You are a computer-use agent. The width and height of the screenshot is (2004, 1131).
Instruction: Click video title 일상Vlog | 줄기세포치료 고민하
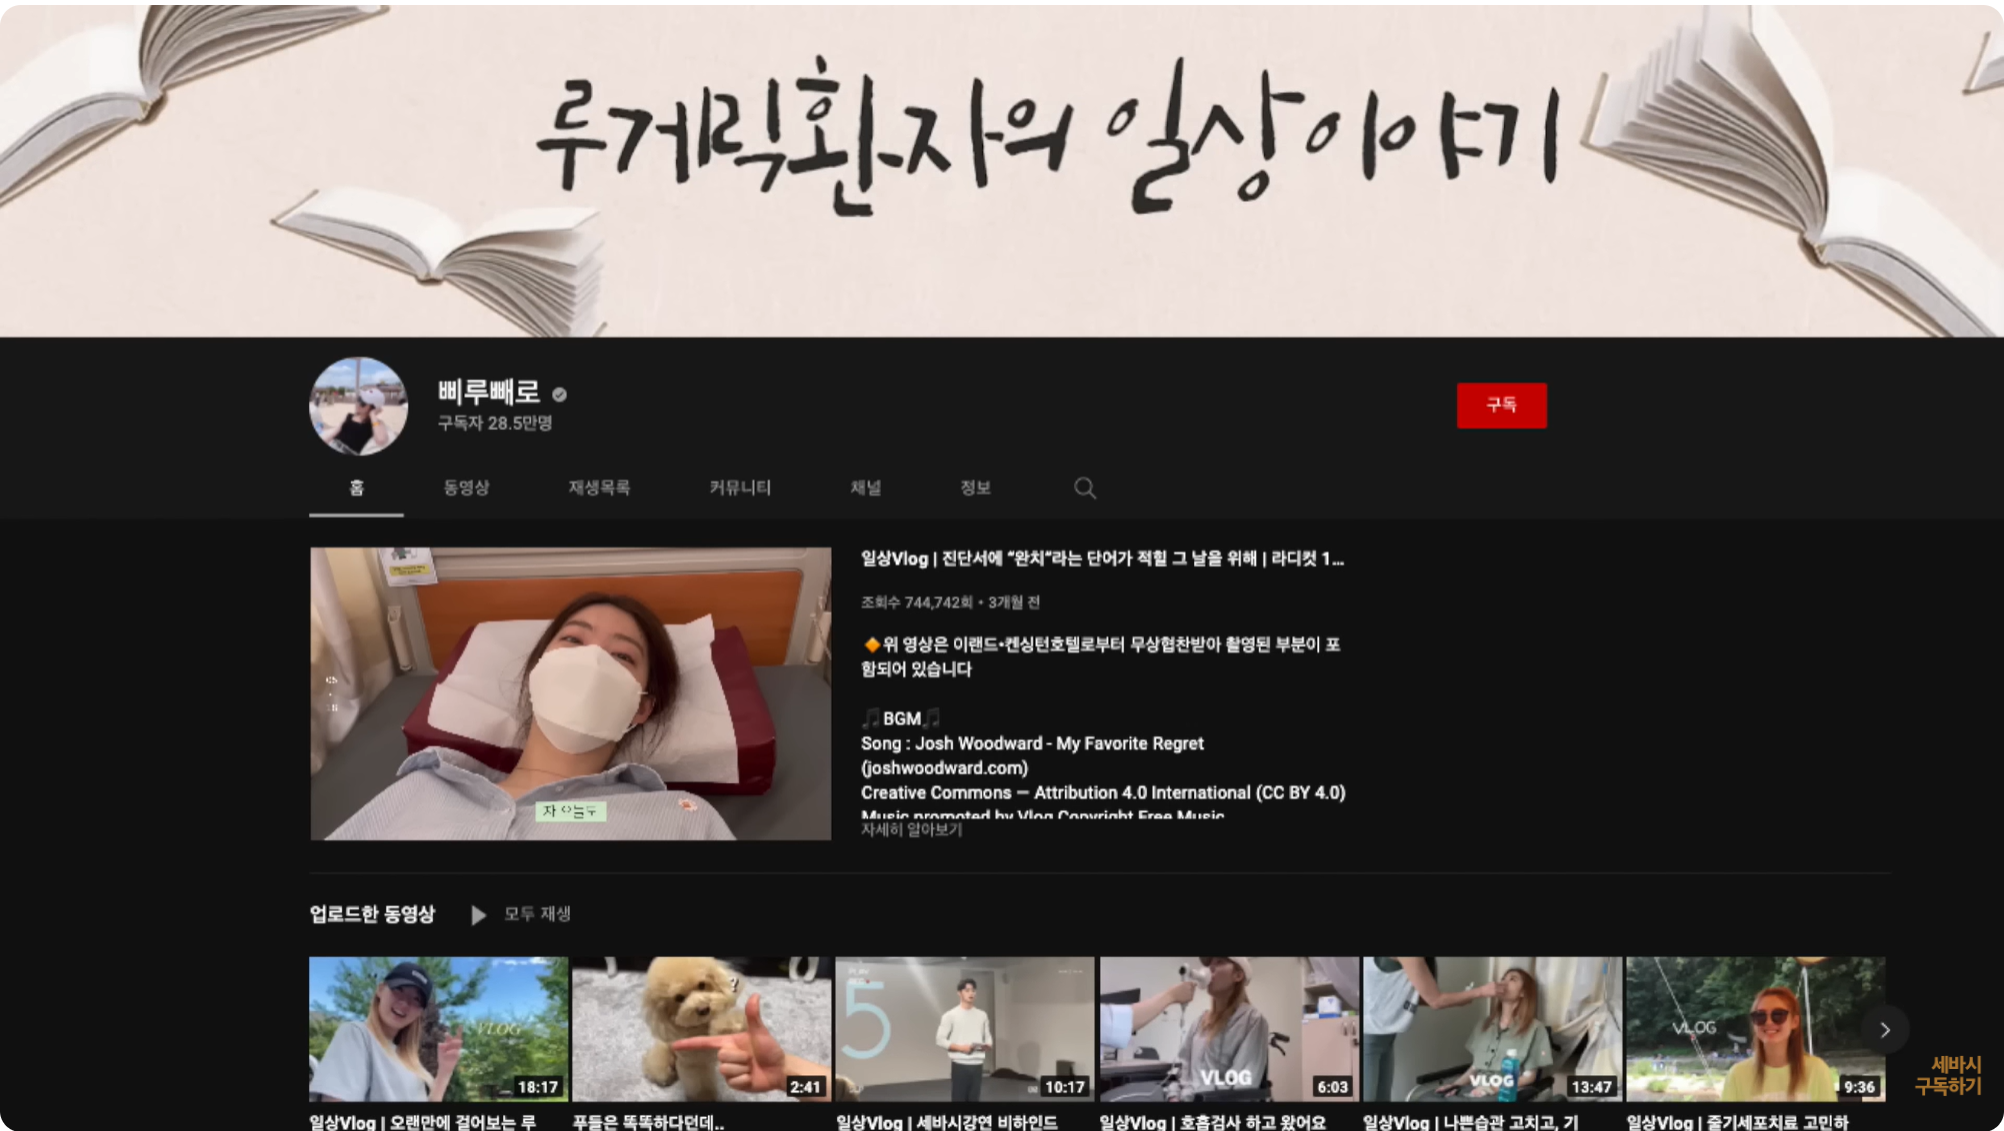pyautogui.click(x=1738, y=1122)
